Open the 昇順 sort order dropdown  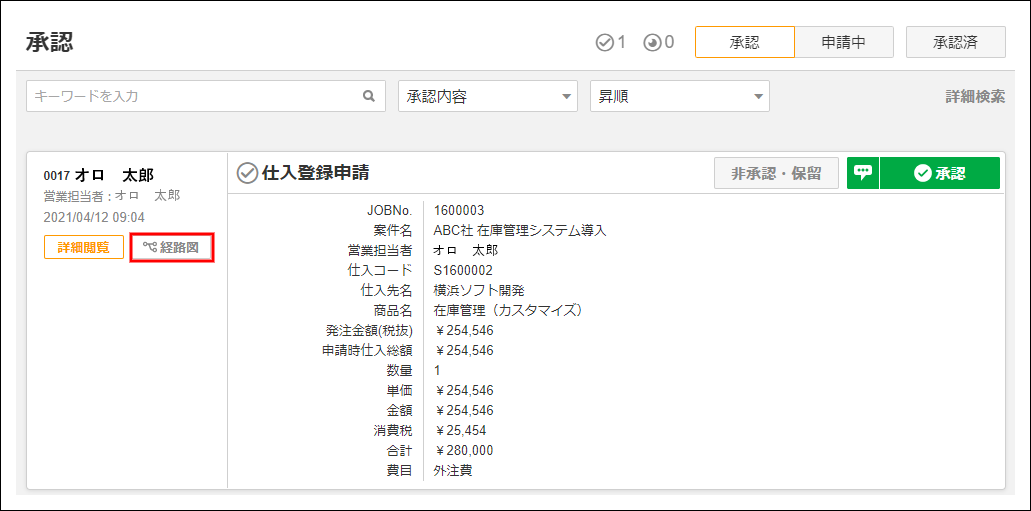pos(679,97)
